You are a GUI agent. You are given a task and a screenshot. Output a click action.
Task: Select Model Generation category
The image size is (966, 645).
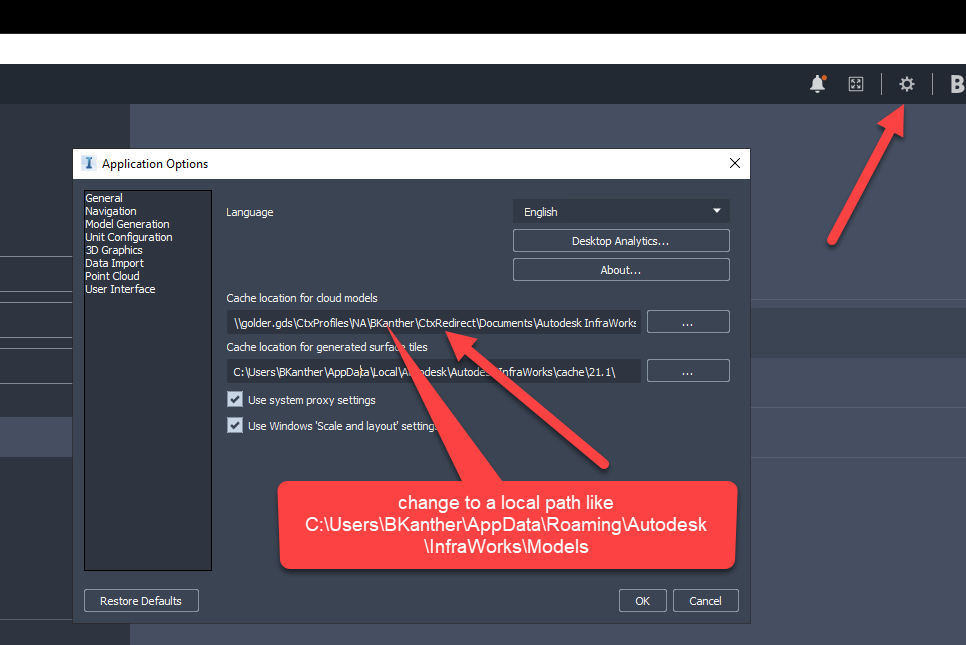point(127,224)
